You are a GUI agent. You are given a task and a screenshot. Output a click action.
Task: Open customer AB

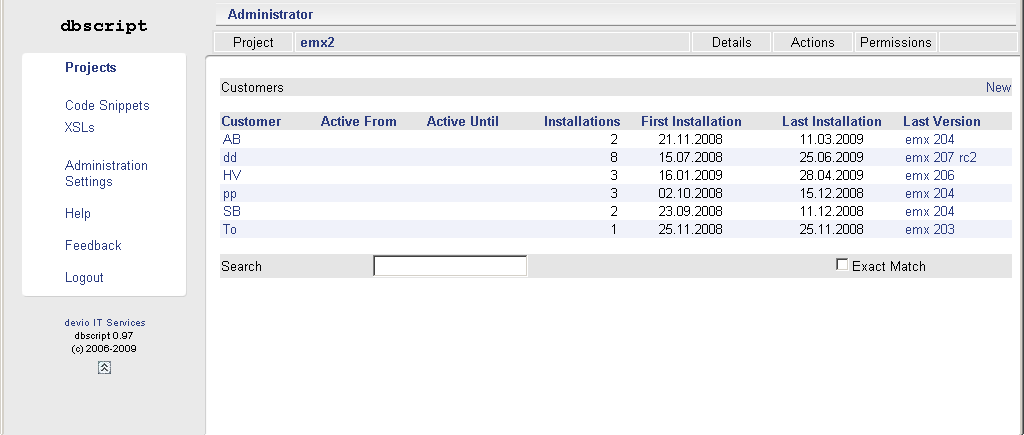coord(232,140)
